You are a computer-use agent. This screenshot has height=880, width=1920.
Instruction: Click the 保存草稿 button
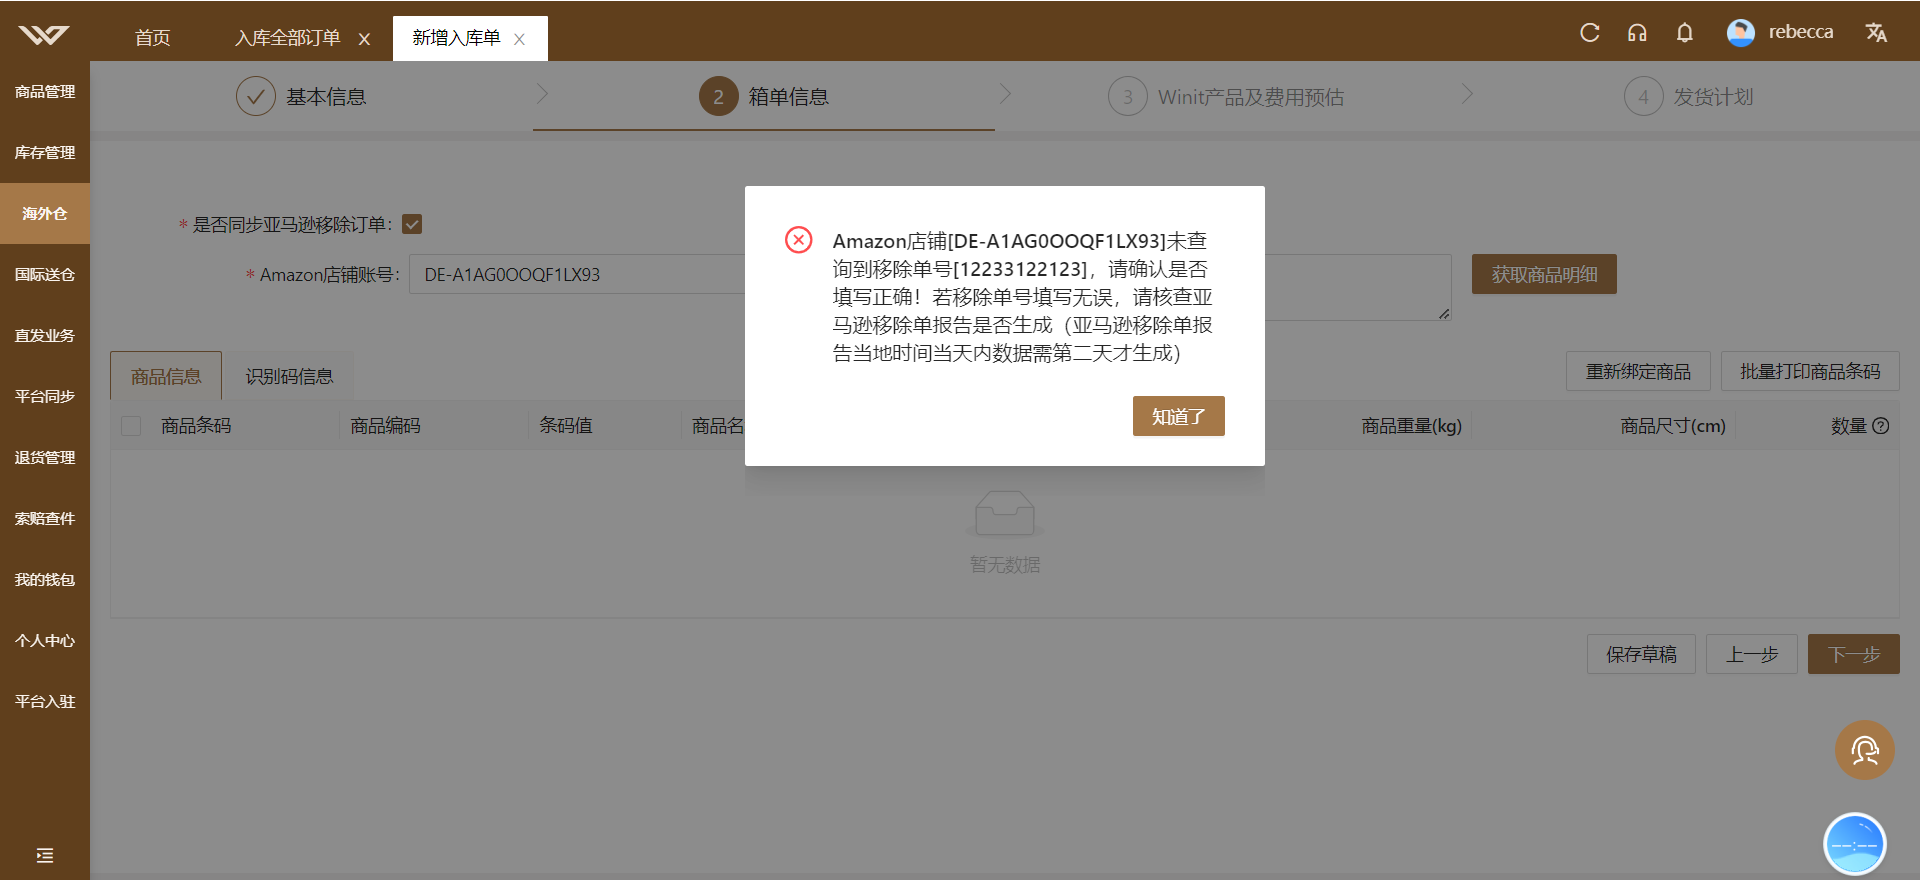click(x=1641, y=654)
